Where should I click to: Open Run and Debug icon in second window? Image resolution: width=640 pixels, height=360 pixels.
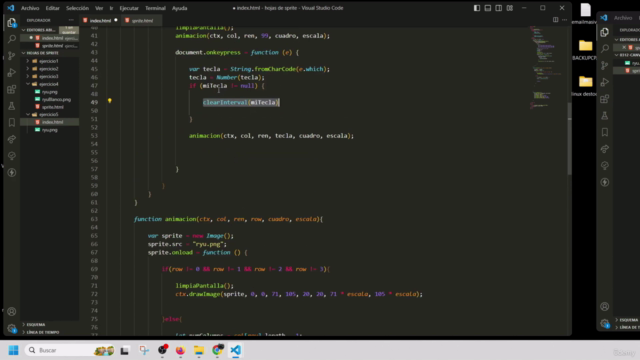[x=604, y=82]
